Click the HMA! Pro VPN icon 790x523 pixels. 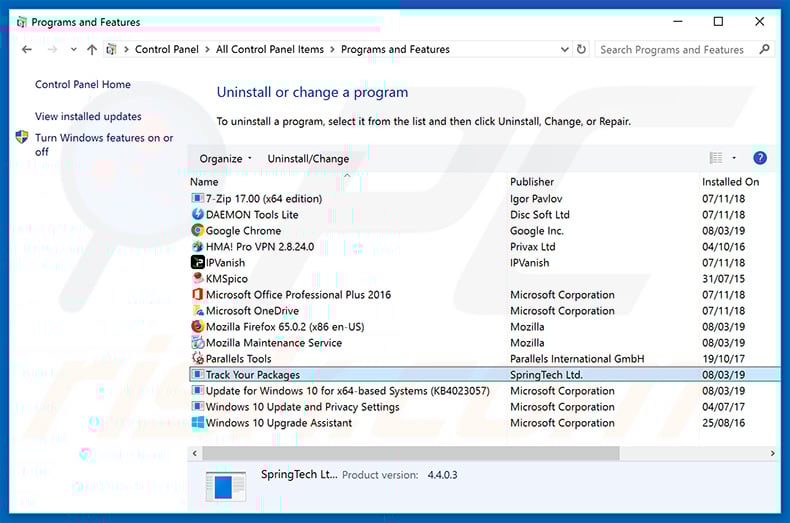pos(198,247)
